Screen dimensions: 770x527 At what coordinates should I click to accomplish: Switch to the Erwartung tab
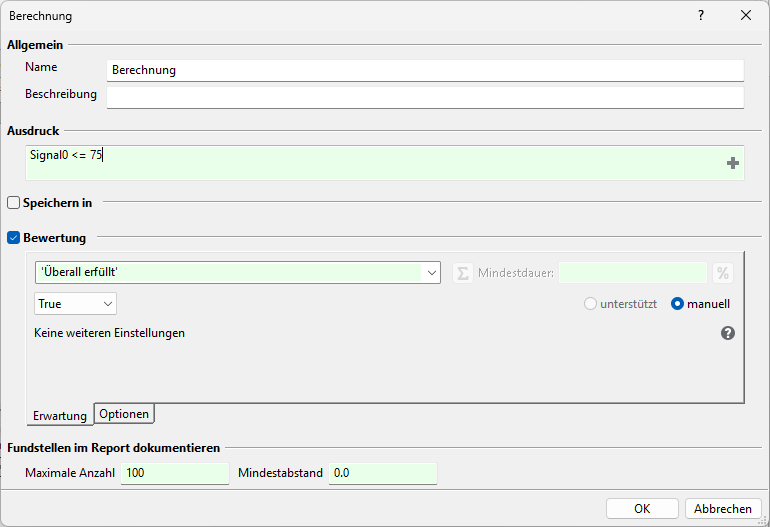60,416
